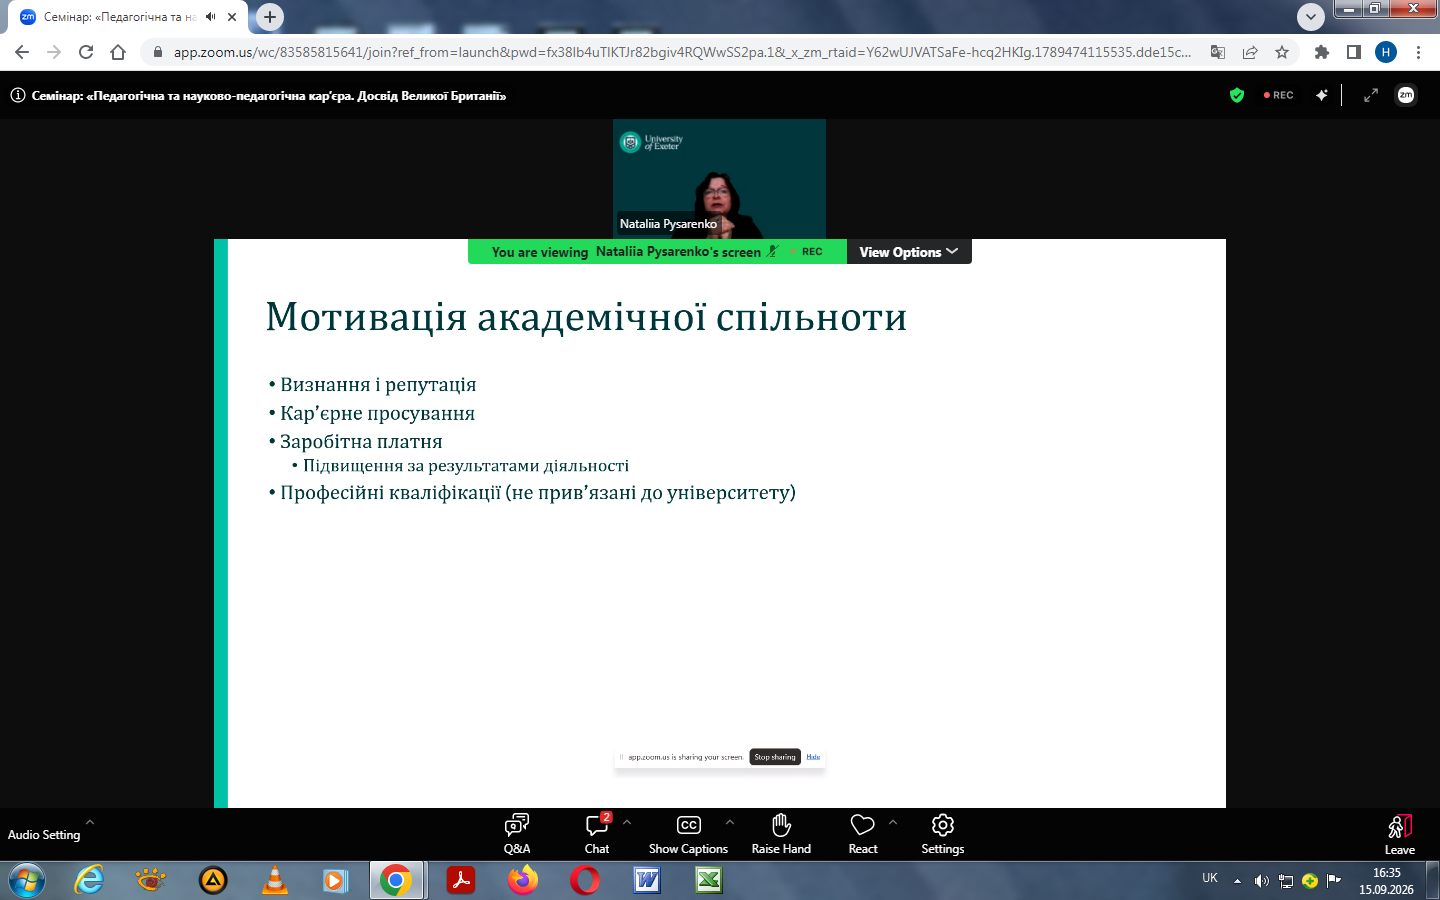Viewport: 1440px width, 900px height.
Task: Enter full screen with the arrows icon
Action: 1371,95
